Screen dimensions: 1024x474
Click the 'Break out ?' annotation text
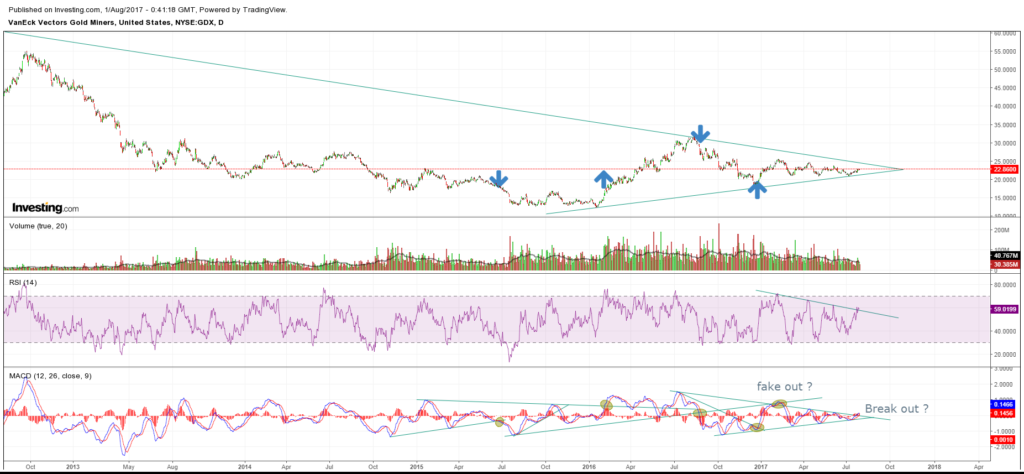point(897,409)
